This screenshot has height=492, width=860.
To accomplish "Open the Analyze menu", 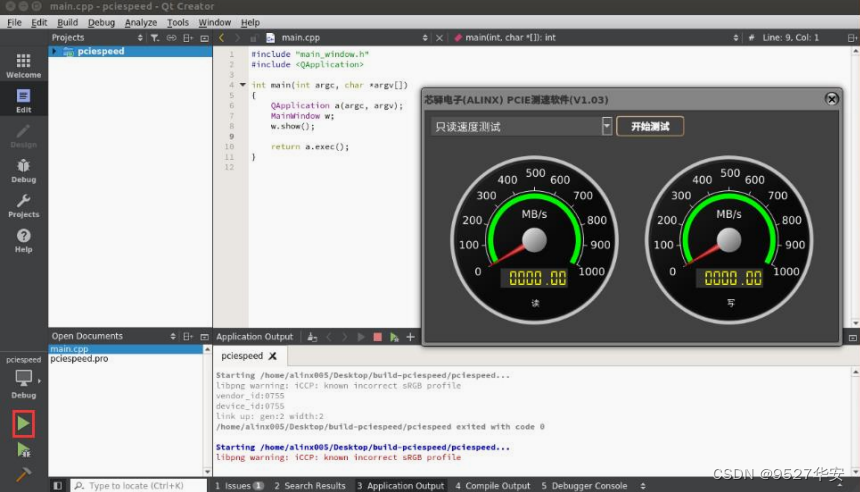I will pos(141,22).
